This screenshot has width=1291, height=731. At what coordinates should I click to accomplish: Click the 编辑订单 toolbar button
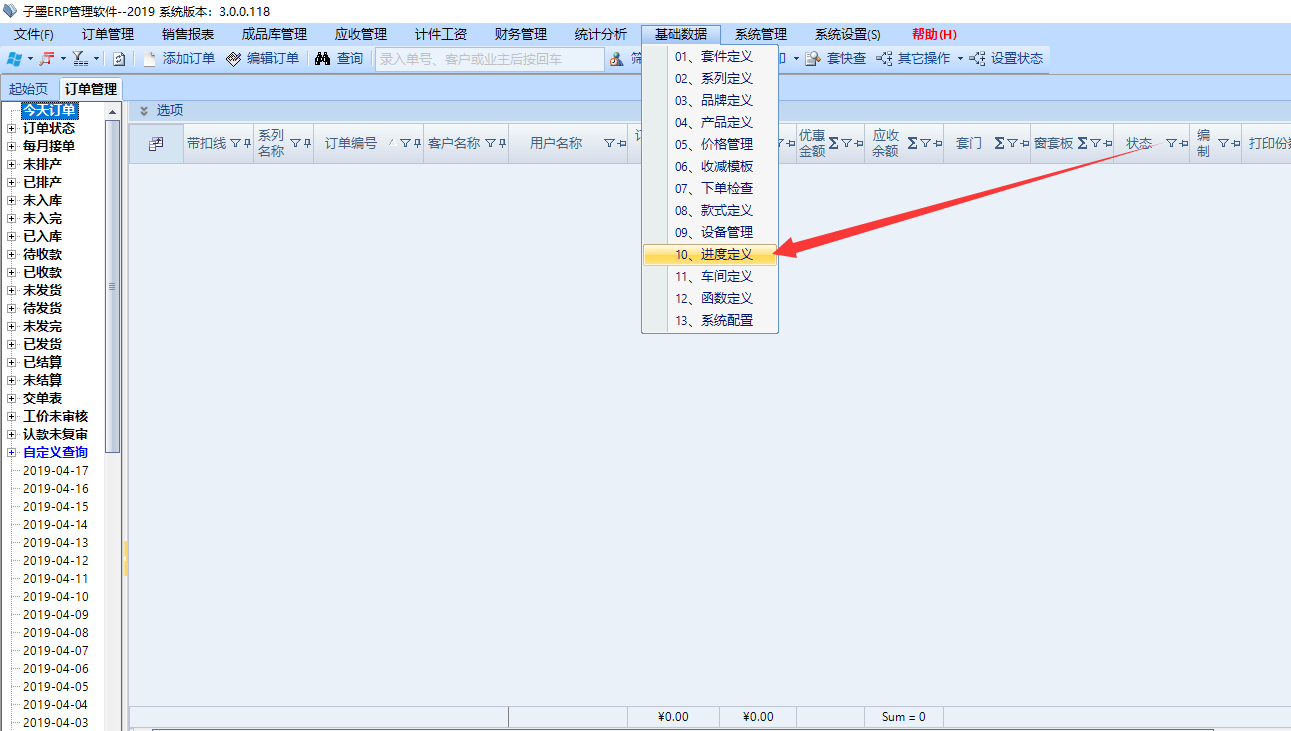pos(262,59)
